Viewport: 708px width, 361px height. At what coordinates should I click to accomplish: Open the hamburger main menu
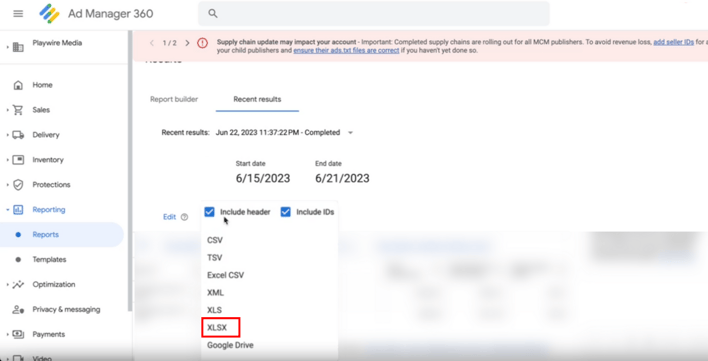(x=18, y=14)
